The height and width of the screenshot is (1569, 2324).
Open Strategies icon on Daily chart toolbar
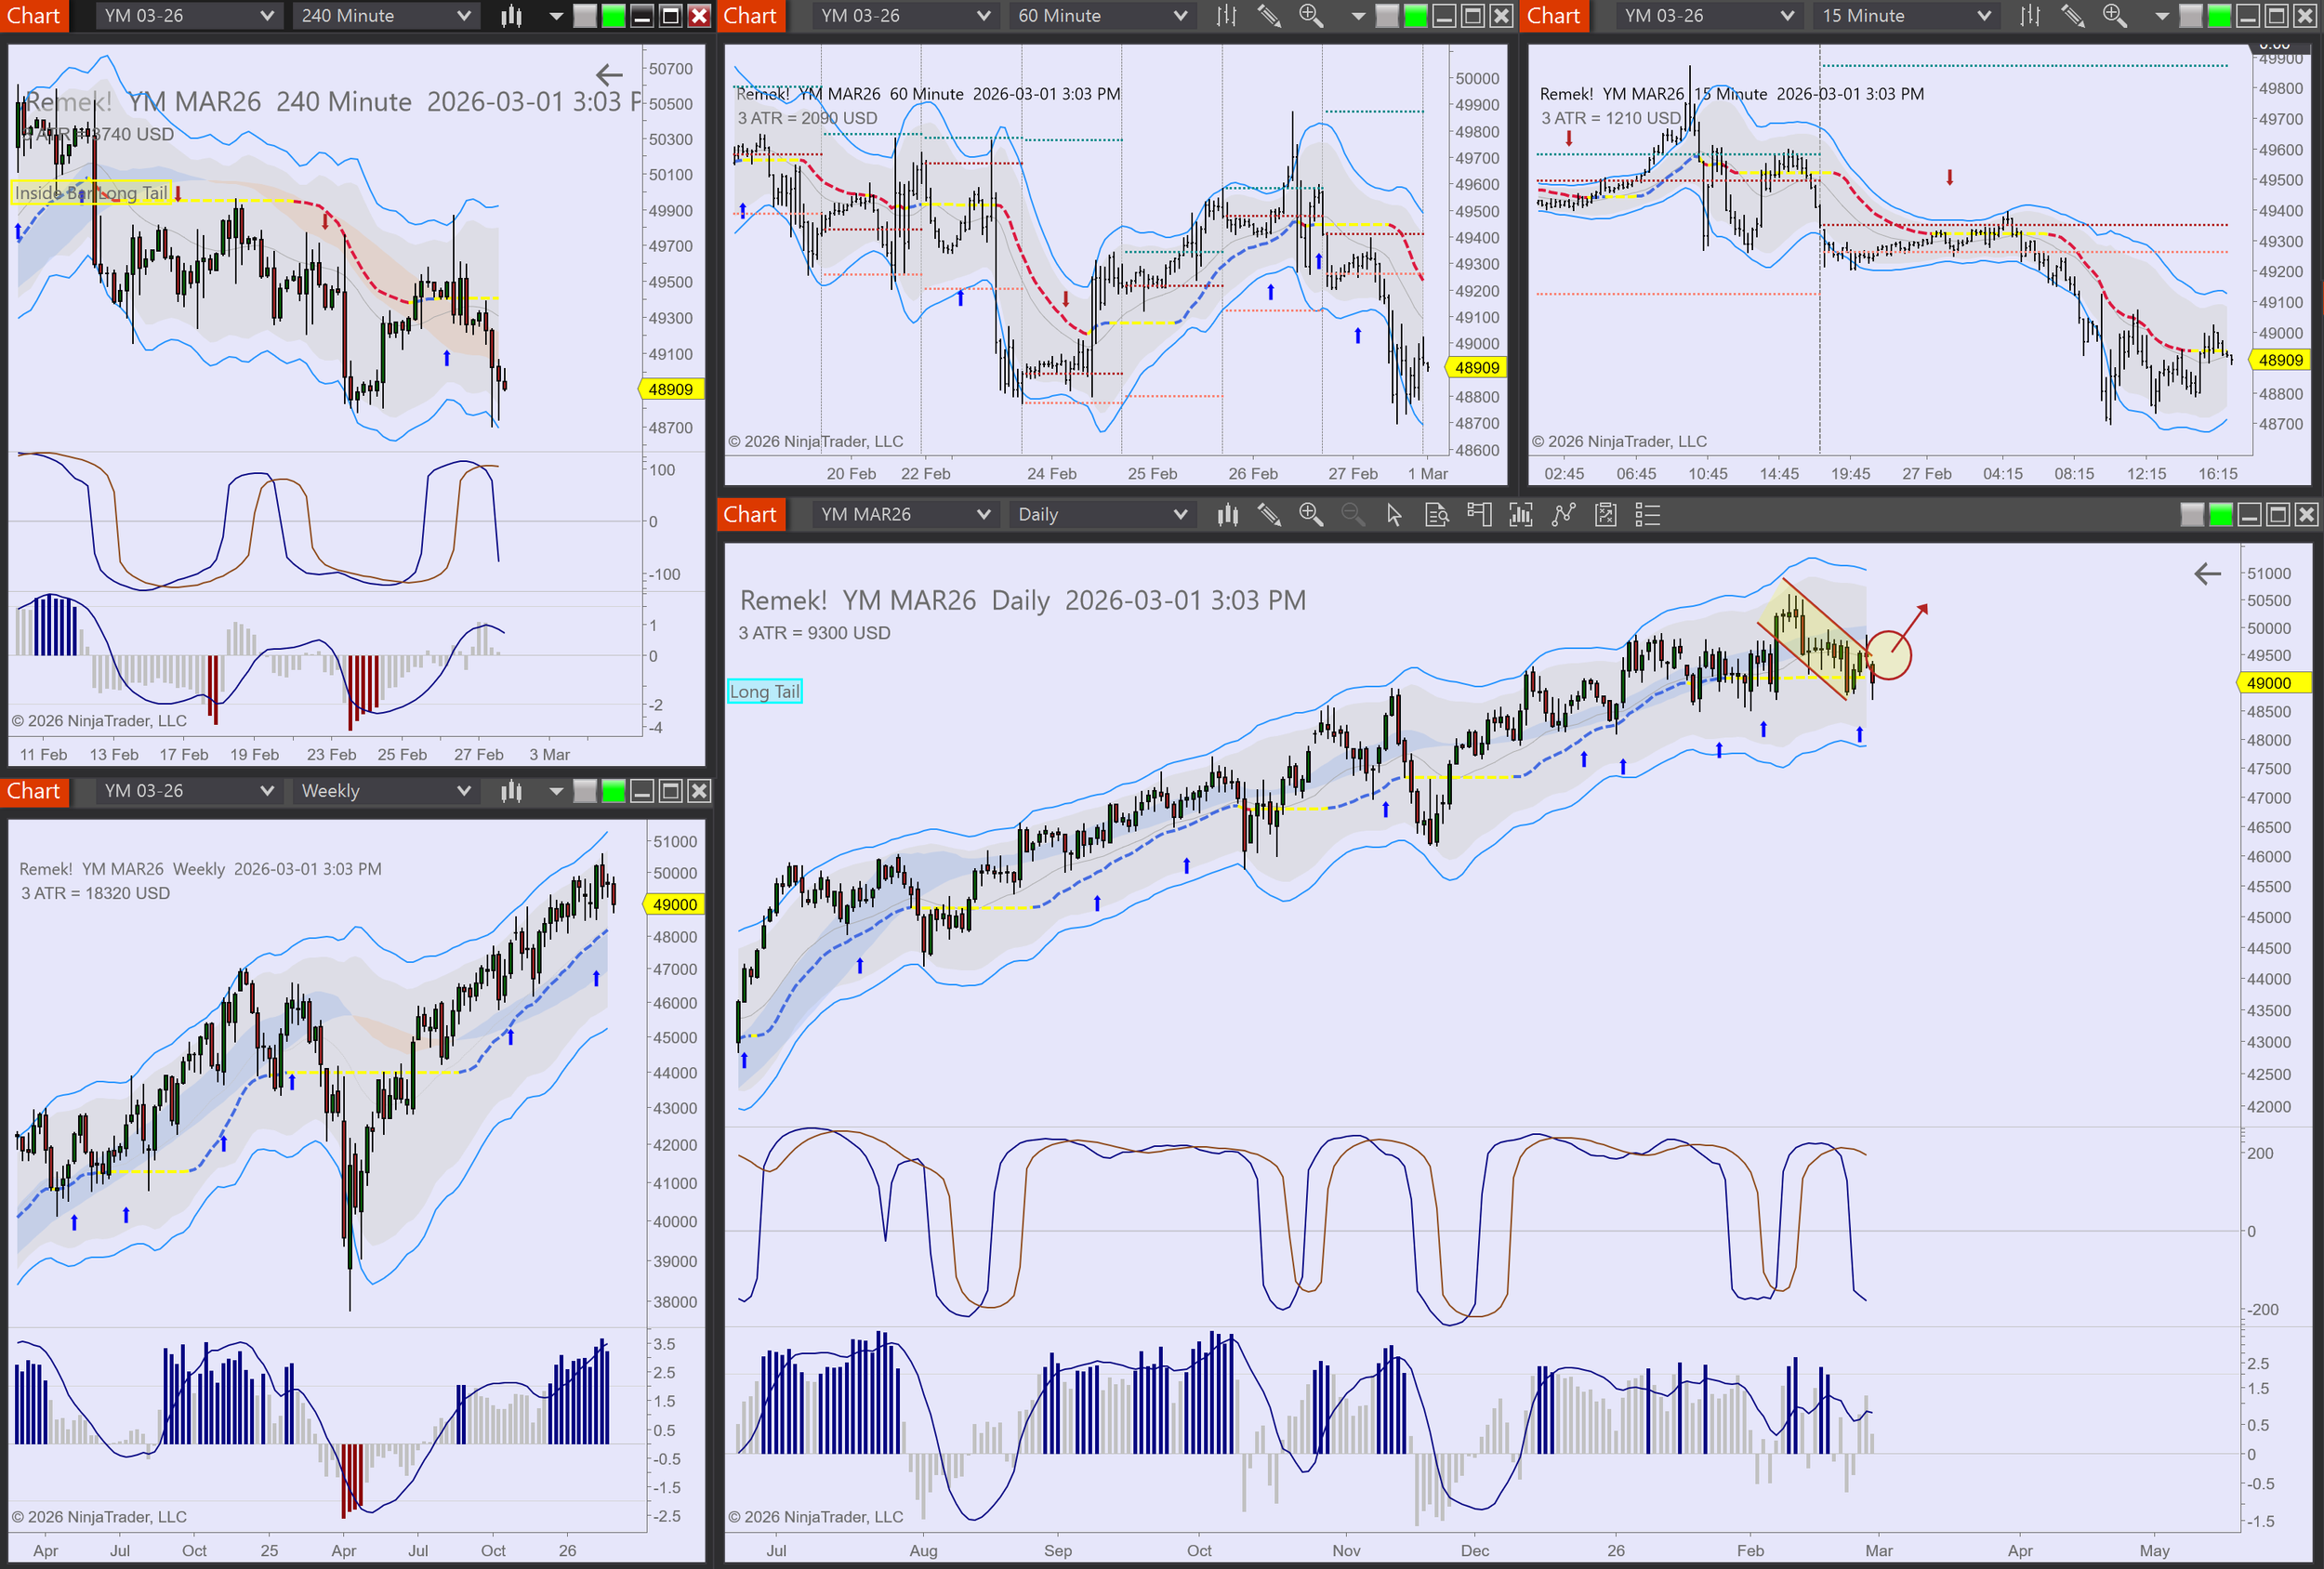(1563, 515)
